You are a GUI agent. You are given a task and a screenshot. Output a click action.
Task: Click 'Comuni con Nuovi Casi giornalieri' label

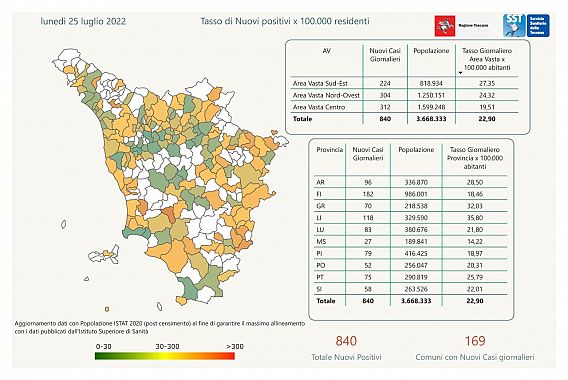(475, 357)
